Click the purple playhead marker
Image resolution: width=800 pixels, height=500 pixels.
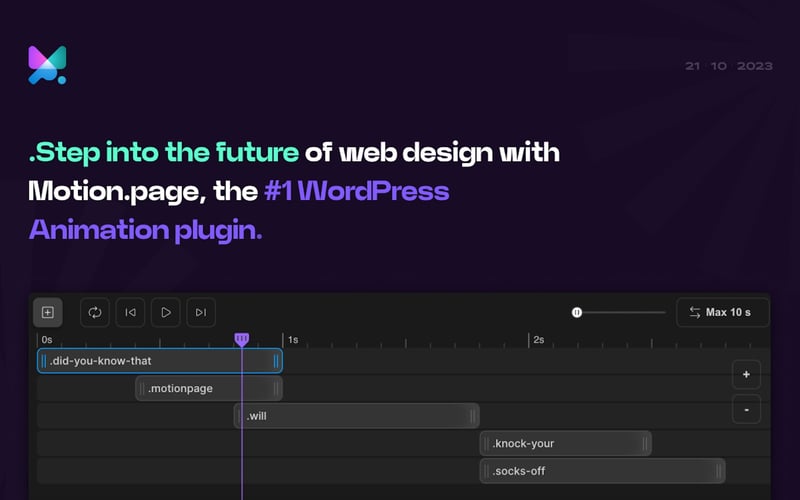click(242, 339)
